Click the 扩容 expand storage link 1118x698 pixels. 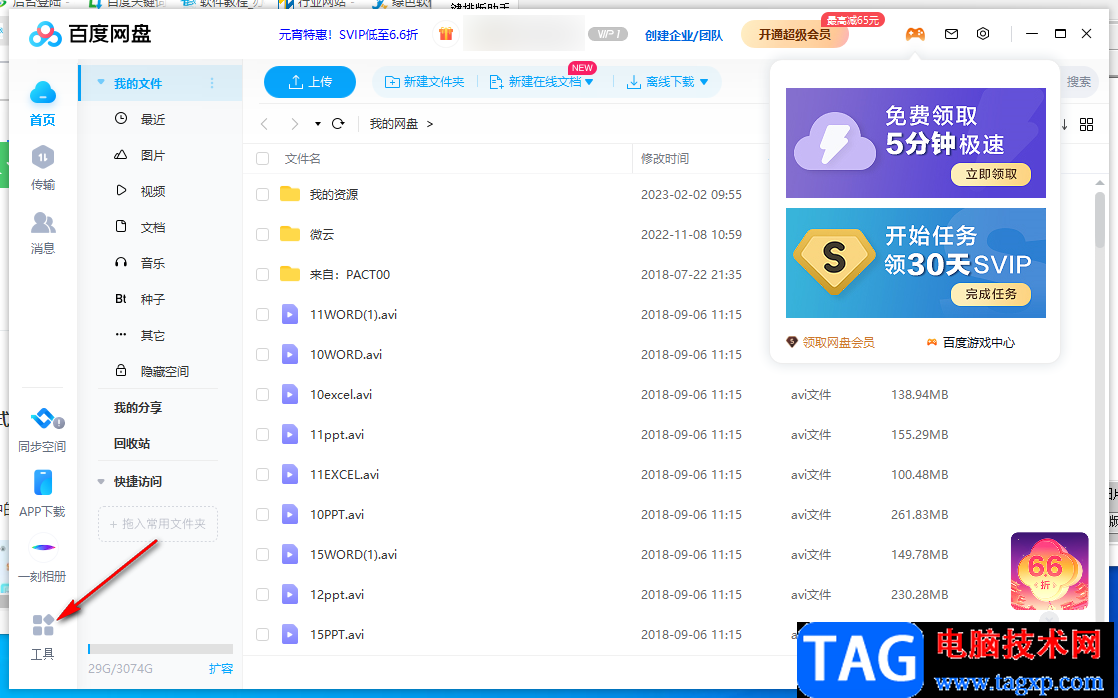[x=221, y=668]
